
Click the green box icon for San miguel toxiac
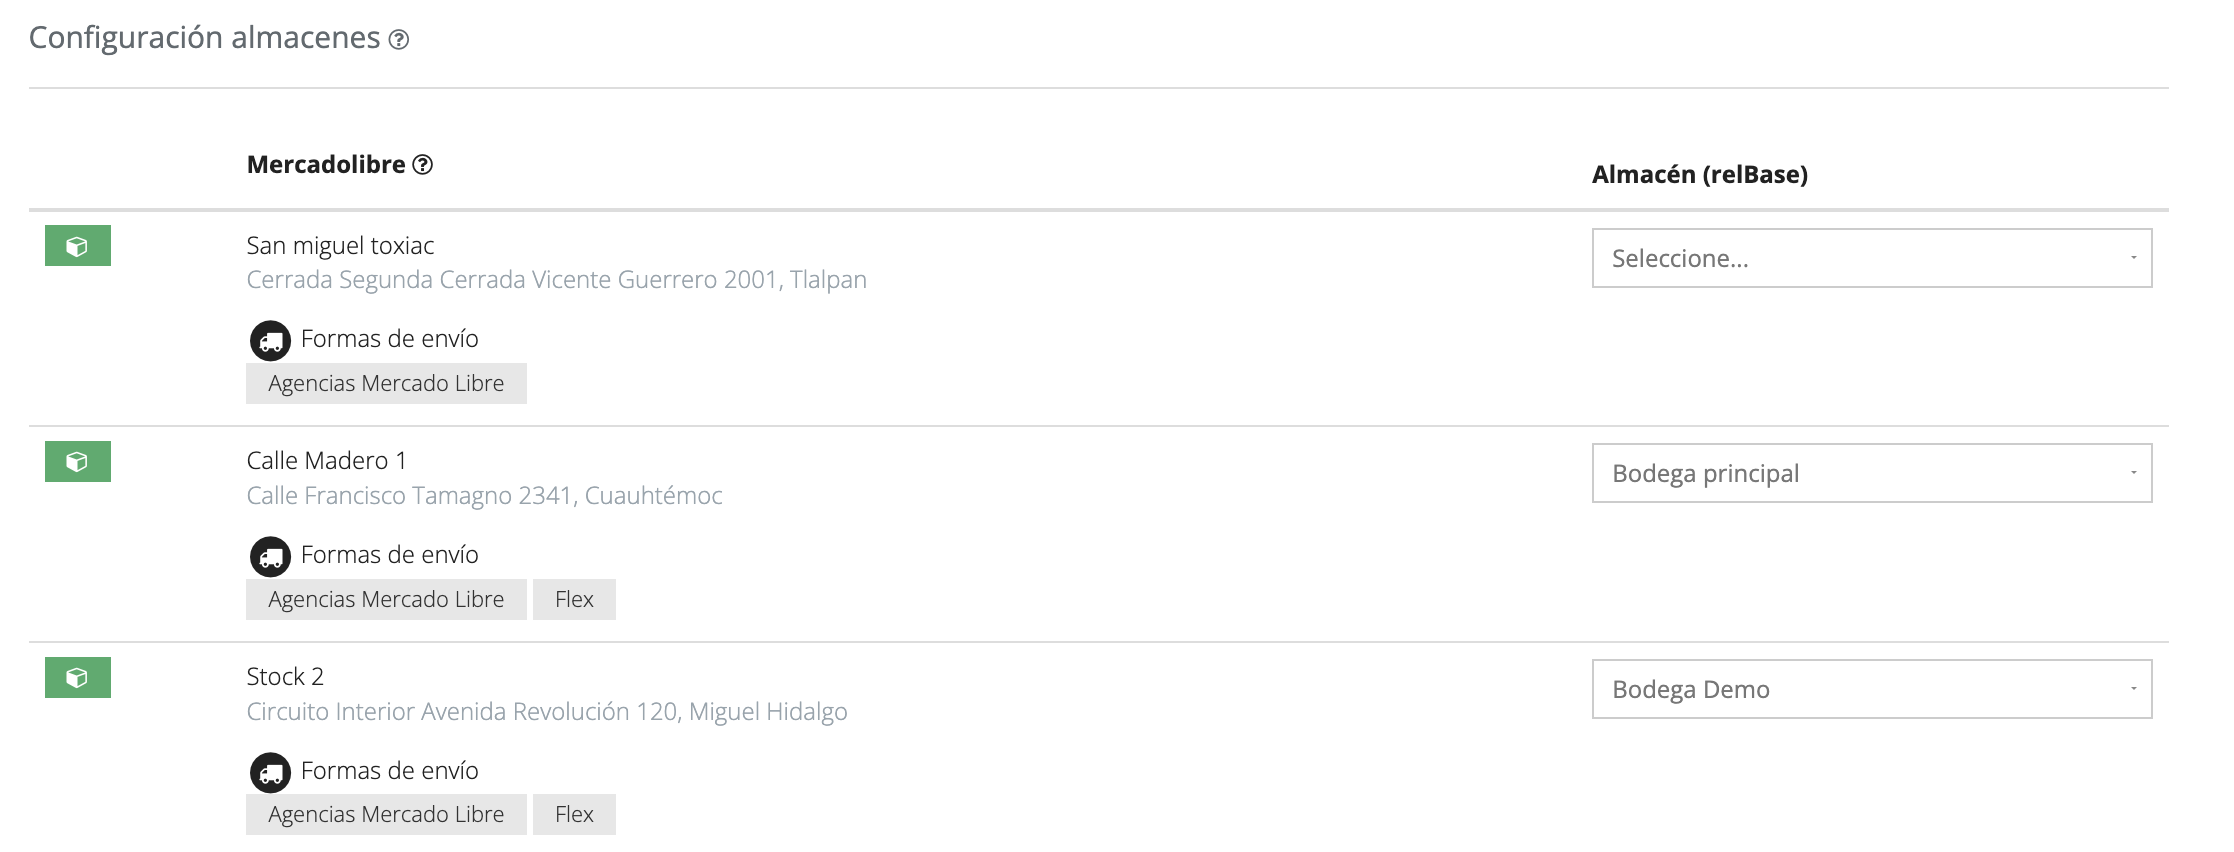point(78,246)
